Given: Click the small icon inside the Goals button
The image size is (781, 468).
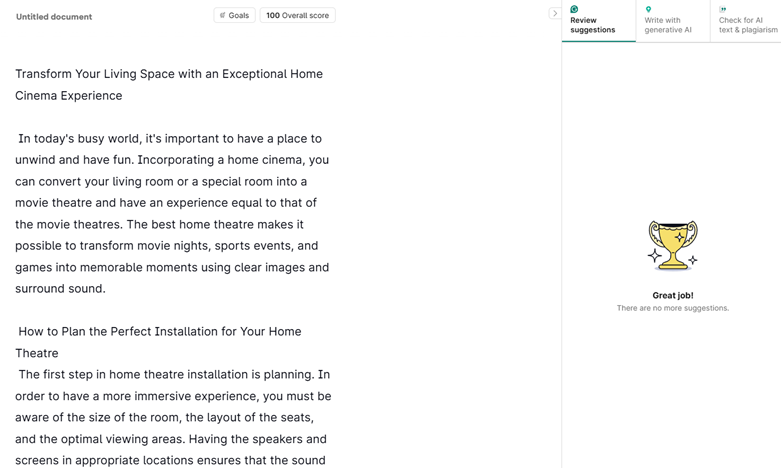Looking at the screenshot, I should tap(223, 16).
